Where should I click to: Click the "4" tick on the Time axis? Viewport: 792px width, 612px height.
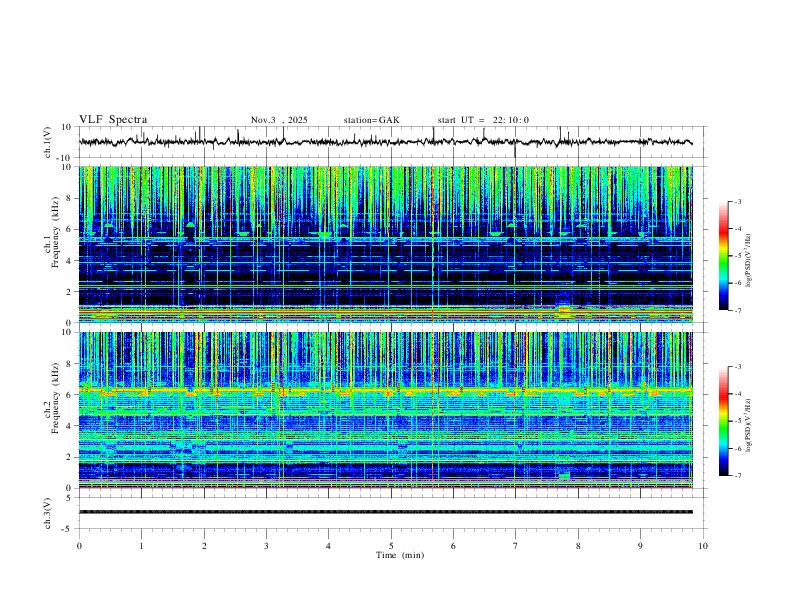(x=329, y=546)
